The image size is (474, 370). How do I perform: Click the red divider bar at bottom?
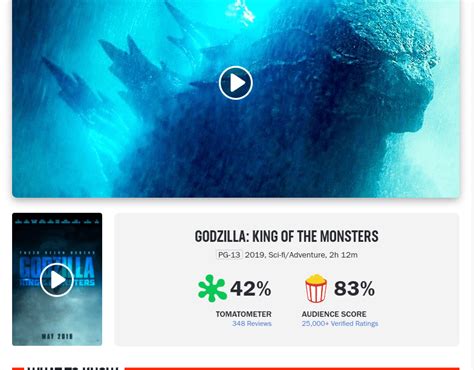[x=292, y=369]
